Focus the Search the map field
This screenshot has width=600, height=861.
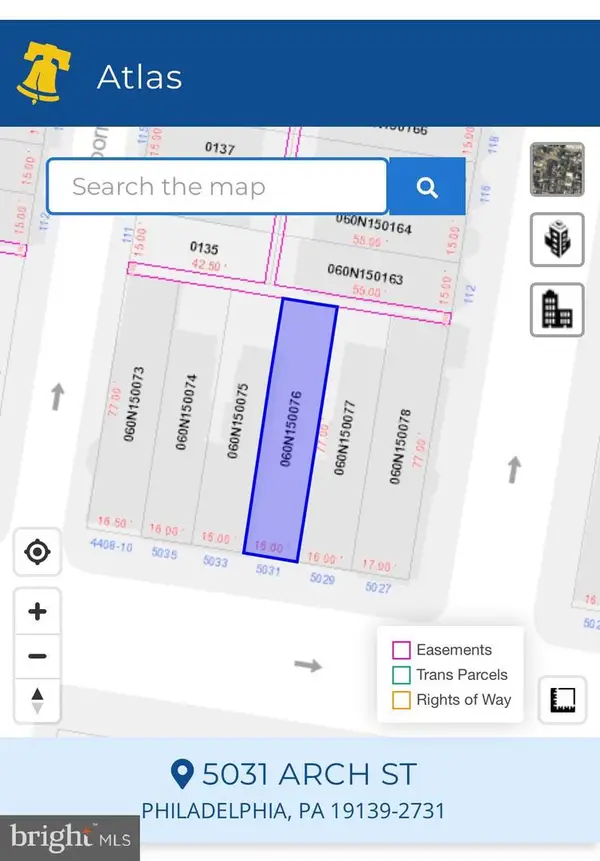pyautogui.click(x=217, y=187)
